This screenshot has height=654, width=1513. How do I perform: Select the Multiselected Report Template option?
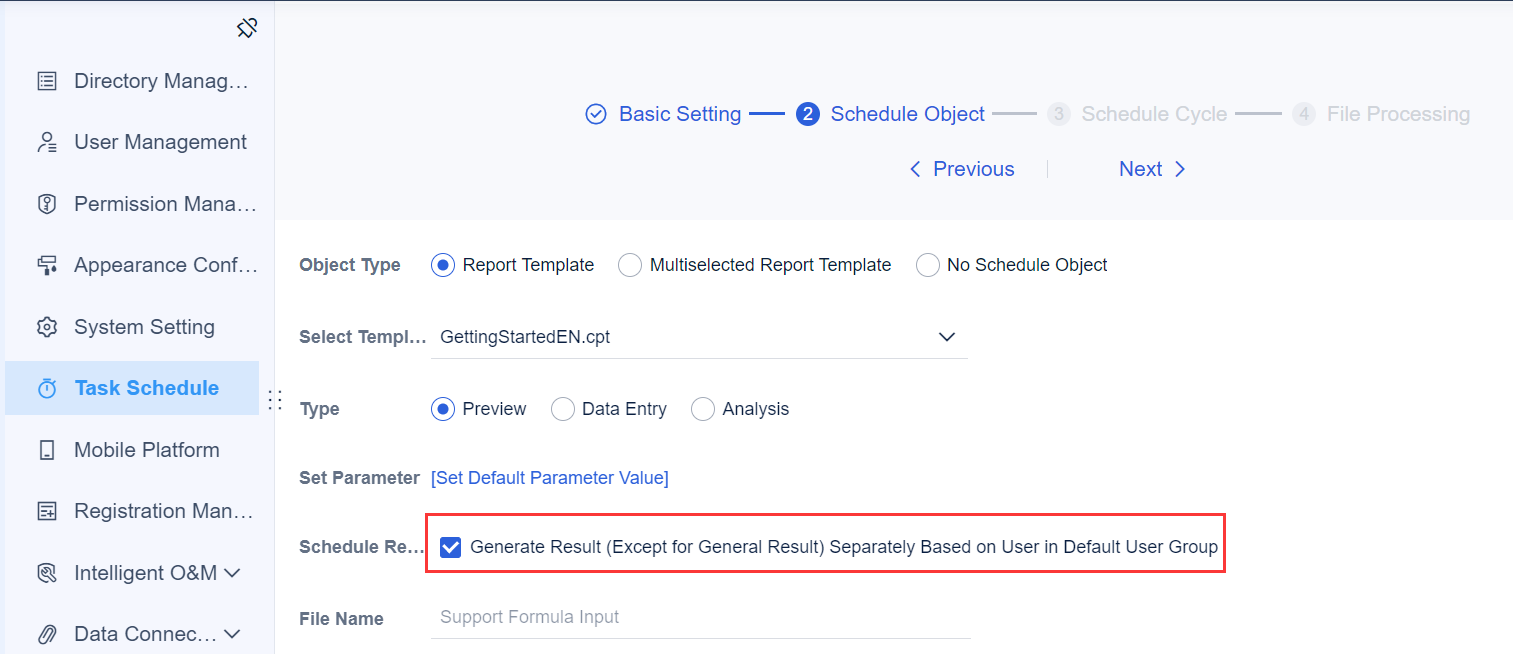630,264
